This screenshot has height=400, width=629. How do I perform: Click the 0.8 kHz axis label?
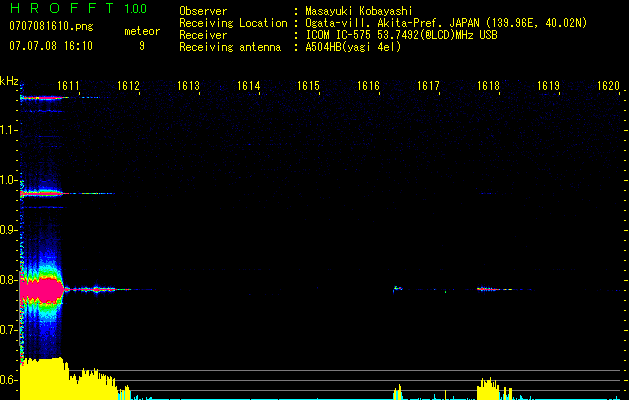[x=8, y=280]
